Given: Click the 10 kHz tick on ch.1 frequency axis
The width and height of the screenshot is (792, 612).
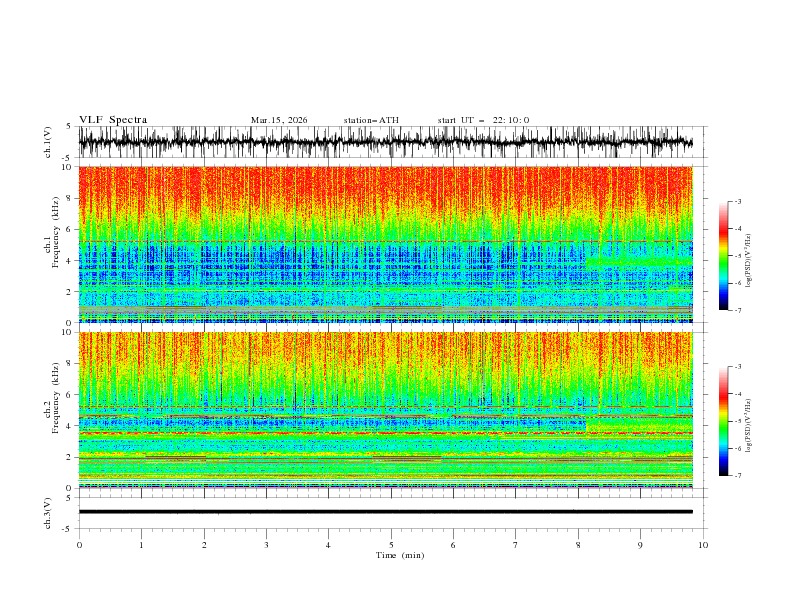Looking at the screenshot, I should tap(69, 167).
